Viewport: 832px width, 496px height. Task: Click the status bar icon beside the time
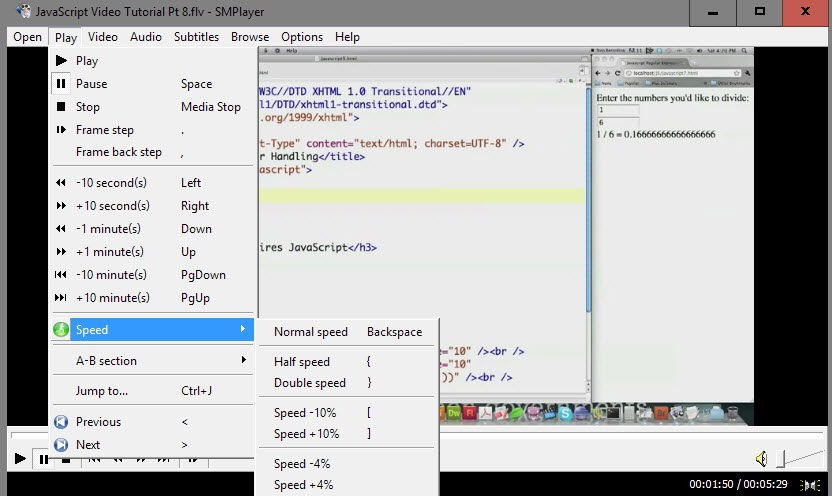click(x=810, y=484)
